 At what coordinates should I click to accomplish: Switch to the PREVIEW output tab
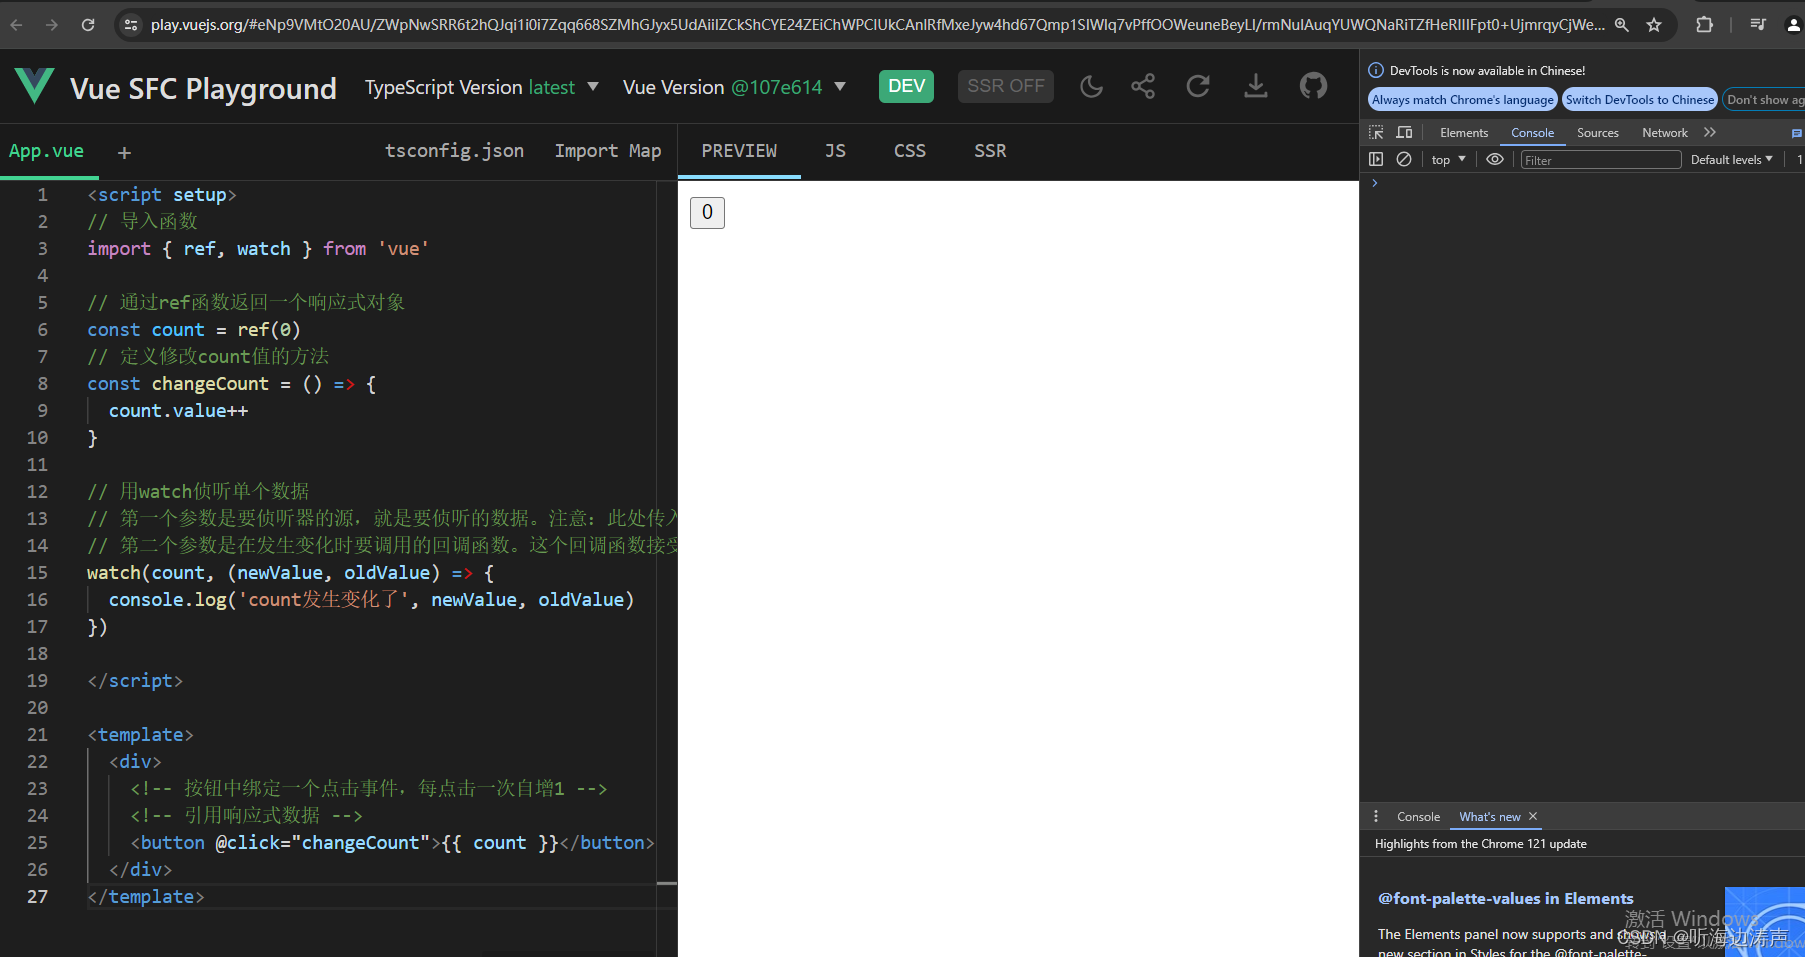tap(739, 151)
